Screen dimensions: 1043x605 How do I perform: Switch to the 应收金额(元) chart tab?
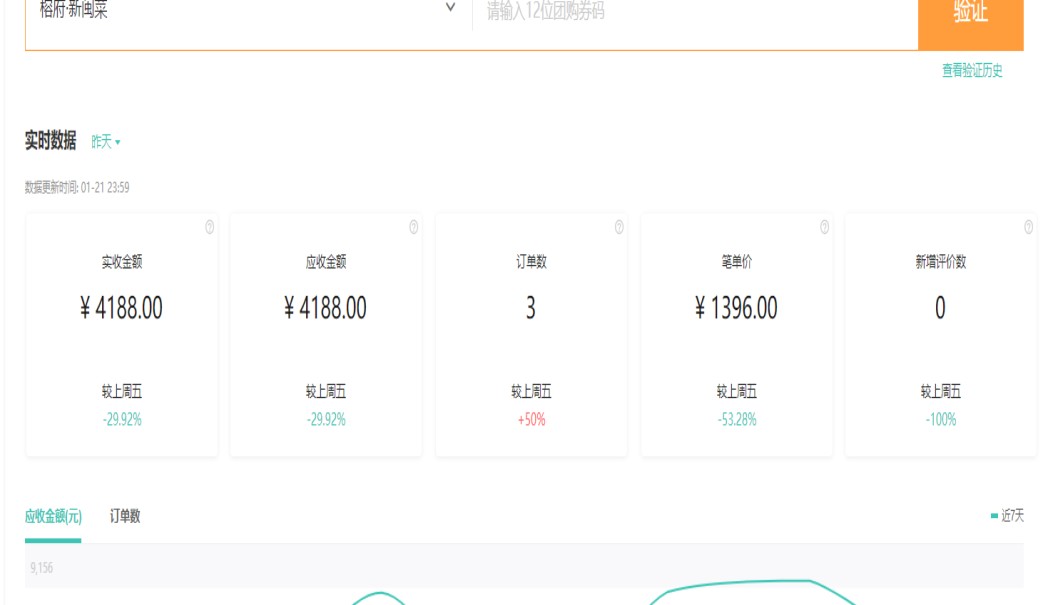pyautogui.click(x=53, y=516)
